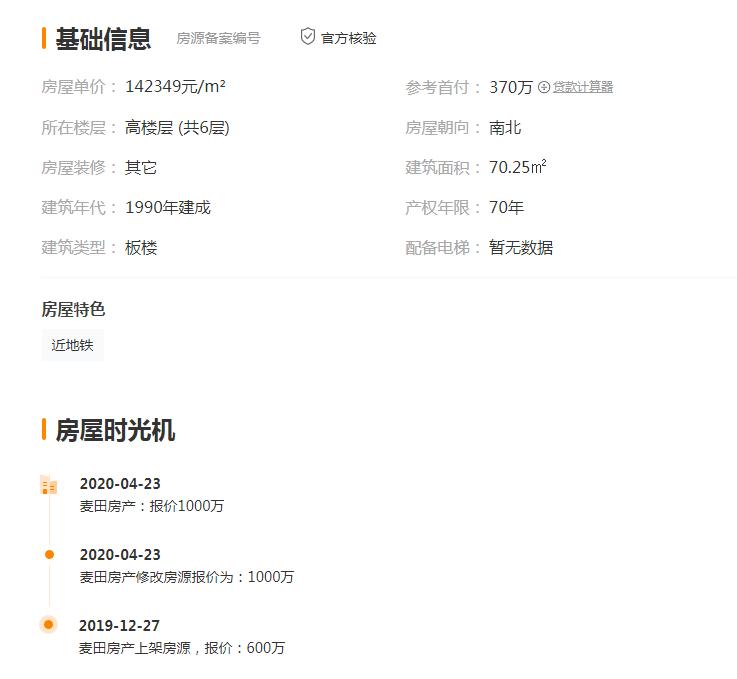Click the loan calculator plus icon
The image size is (737, 679).
pos(543,87)
